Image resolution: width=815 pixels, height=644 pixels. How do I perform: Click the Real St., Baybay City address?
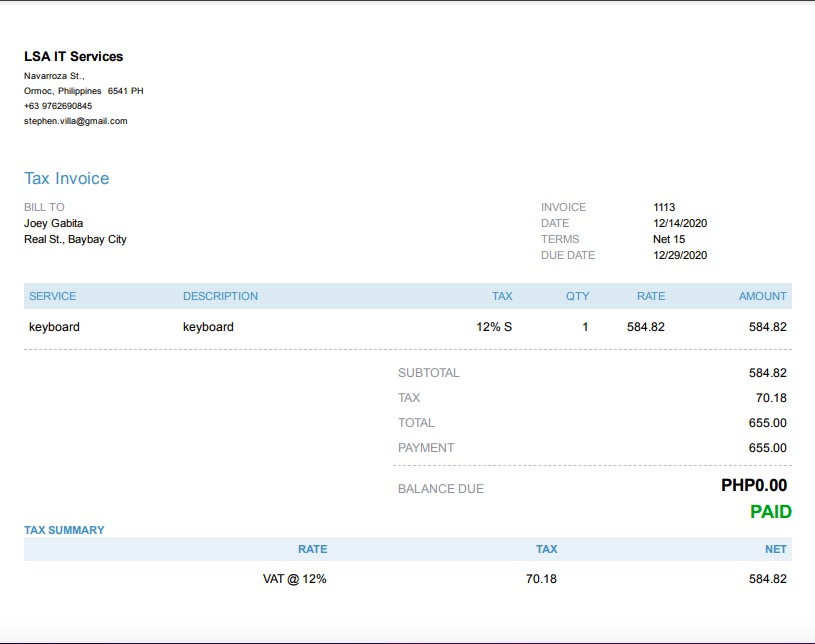tap(75, 239)
